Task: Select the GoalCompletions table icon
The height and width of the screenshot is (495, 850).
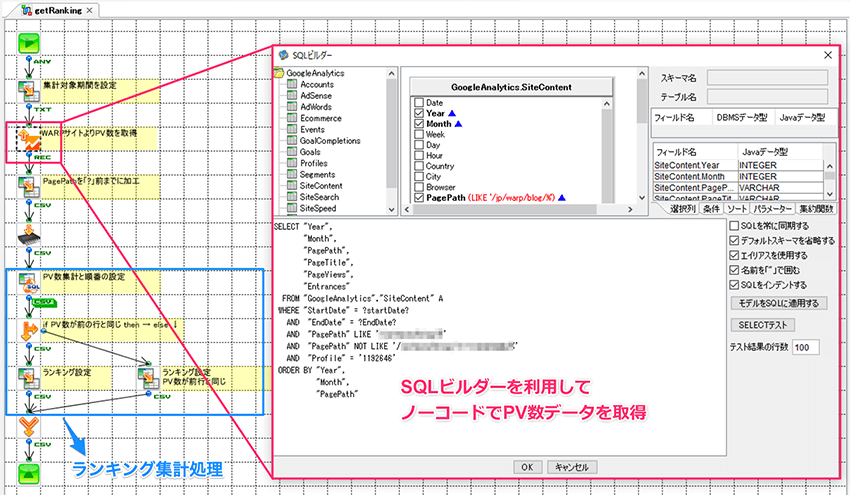Action: [292, 140]
